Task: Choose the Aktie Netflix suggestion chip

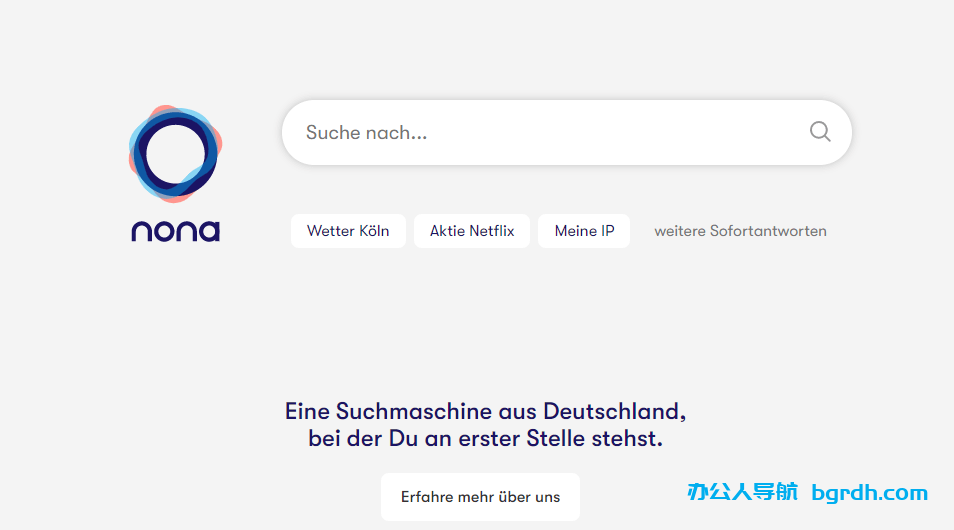Action: pos(472,231)
